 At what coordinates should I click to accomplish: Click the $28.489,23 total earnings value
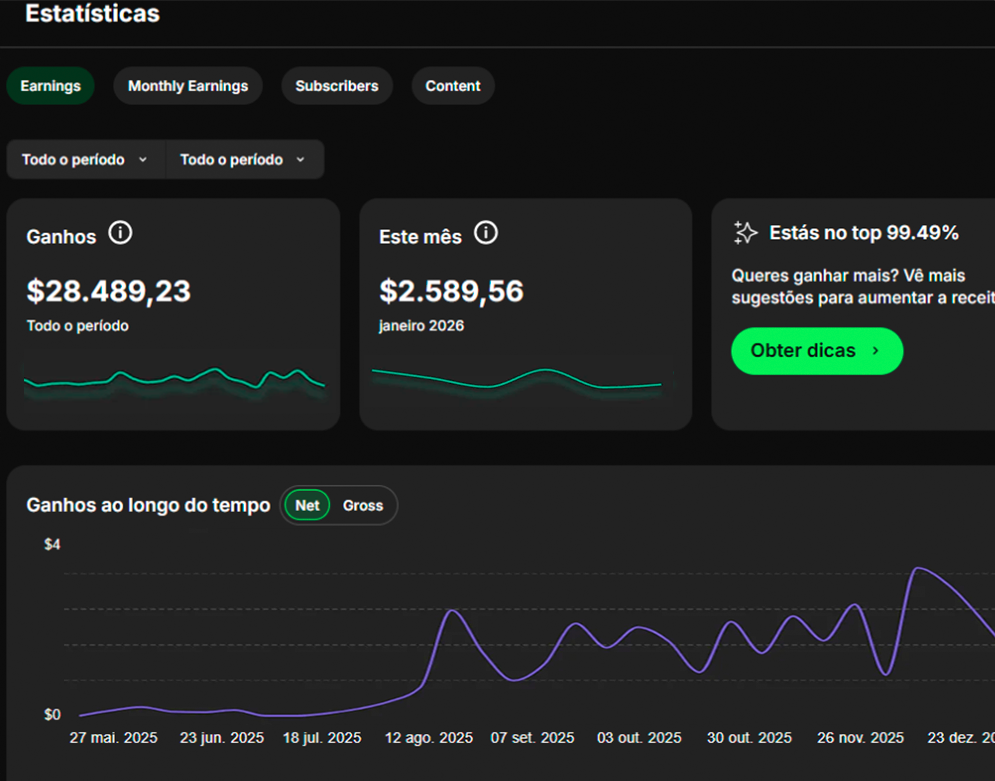108,291
